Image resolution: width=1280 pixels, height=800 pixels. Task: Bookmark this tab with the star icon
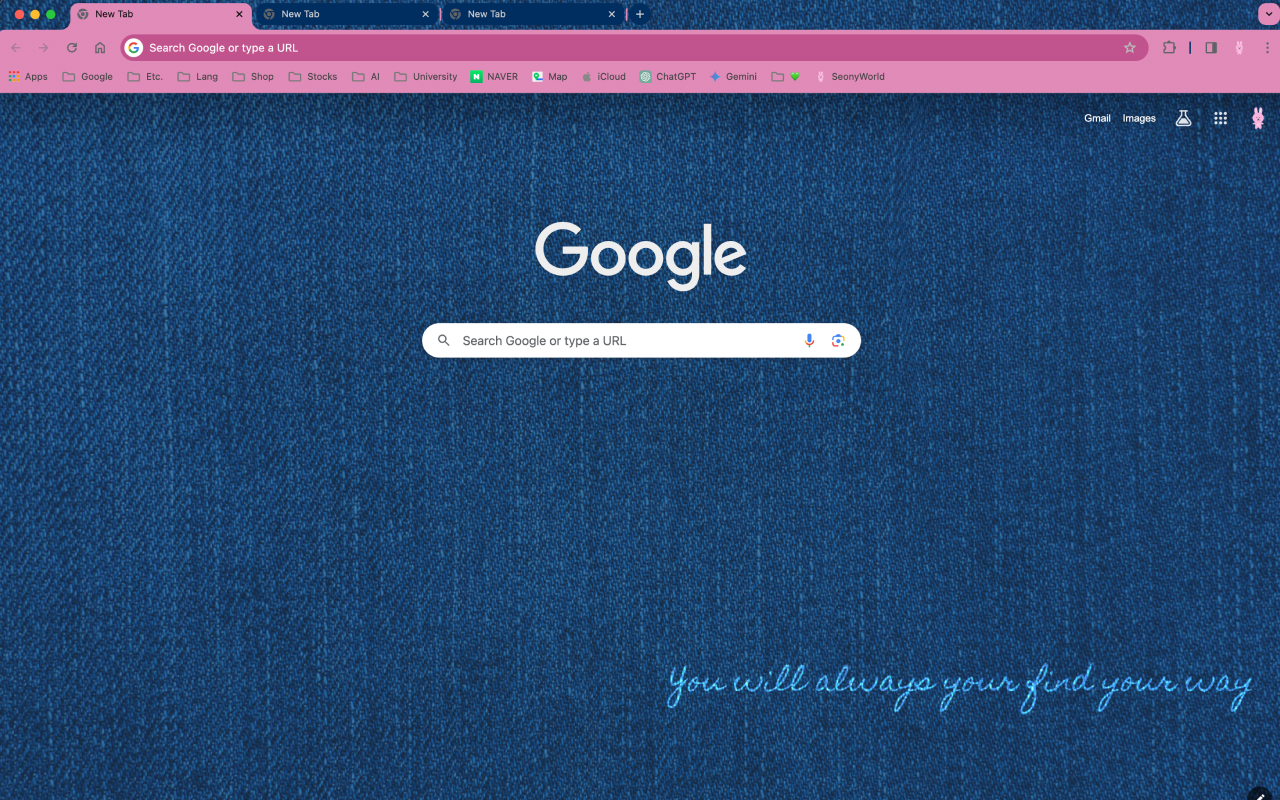click(1130, 48)
